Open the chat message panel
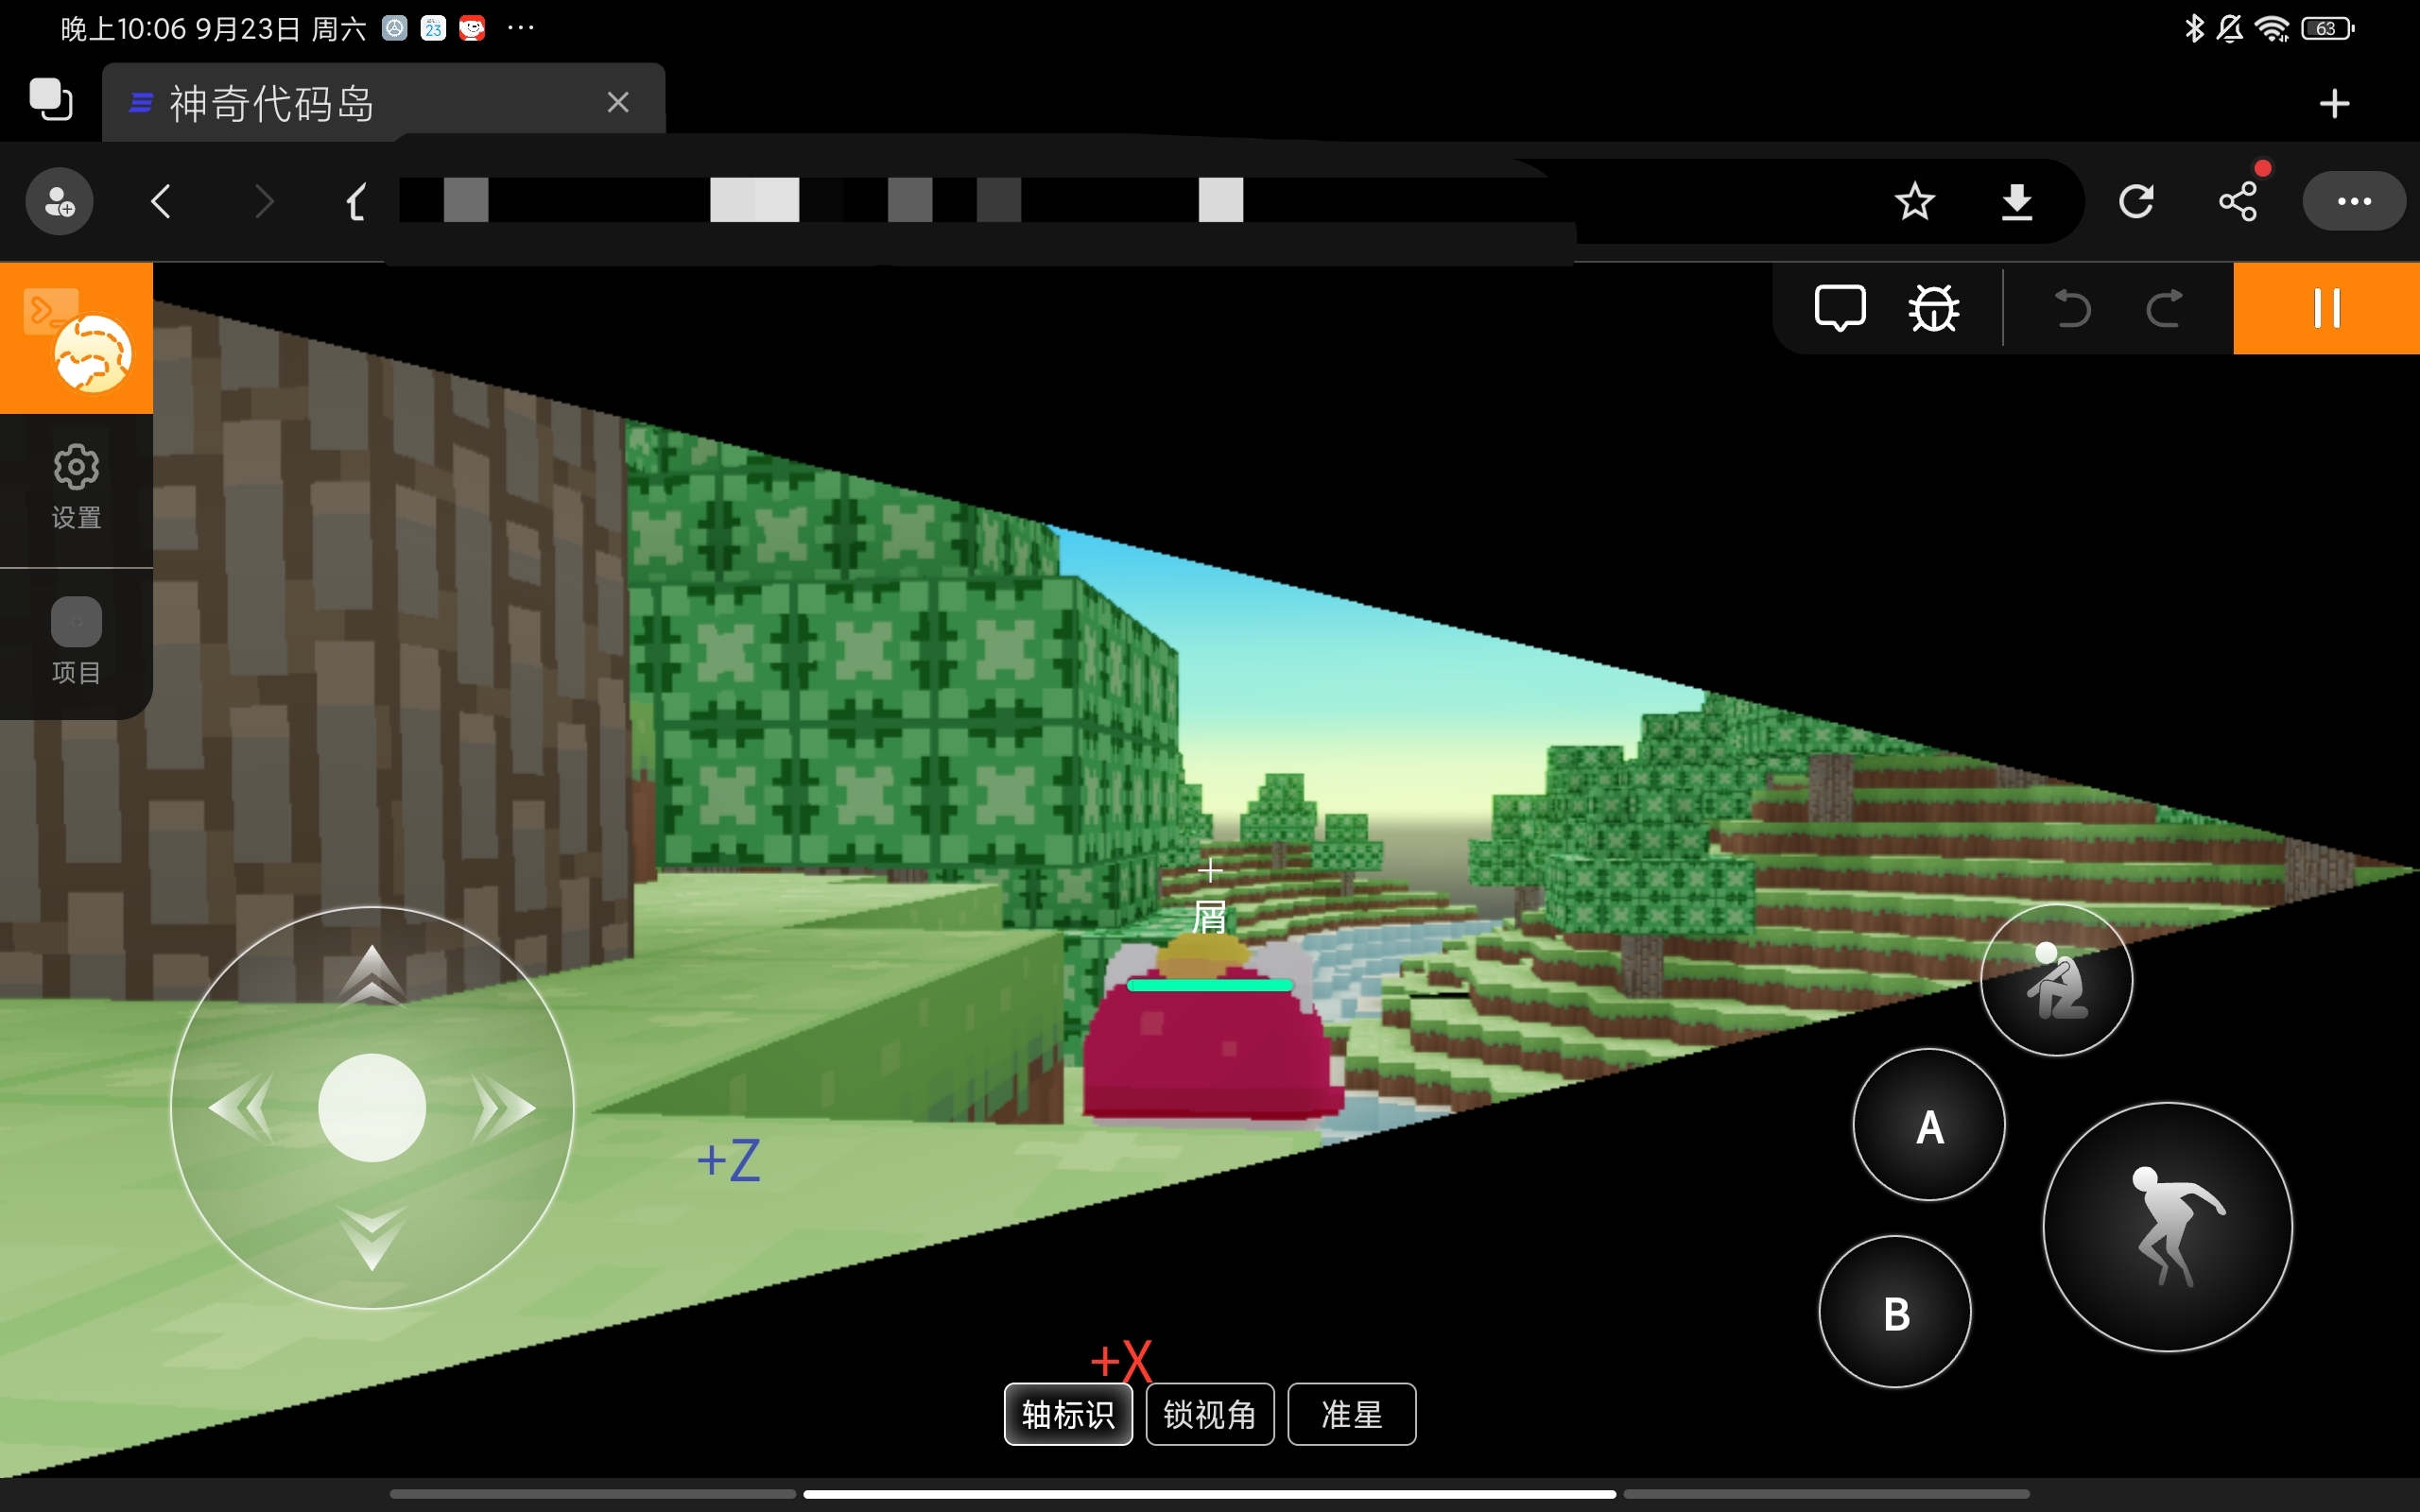 point(1840,308)
